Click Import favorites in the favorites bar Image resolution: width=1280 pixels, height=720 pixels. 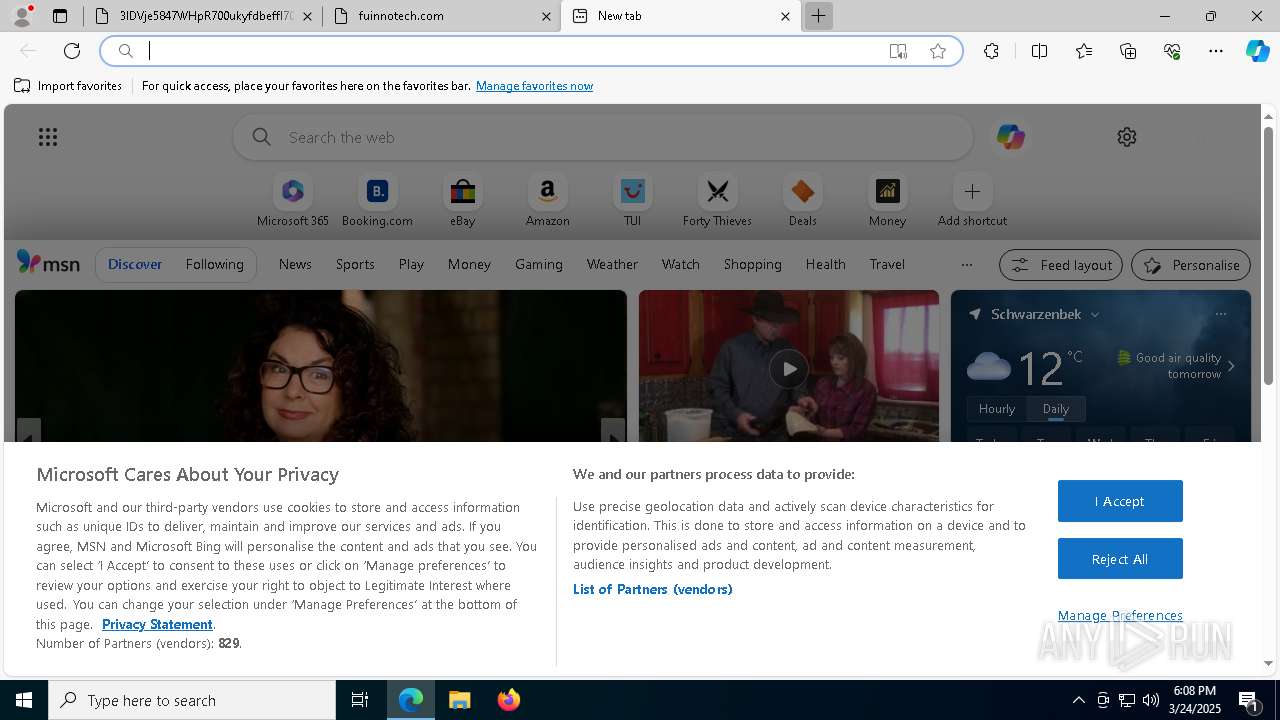point(68,86)
